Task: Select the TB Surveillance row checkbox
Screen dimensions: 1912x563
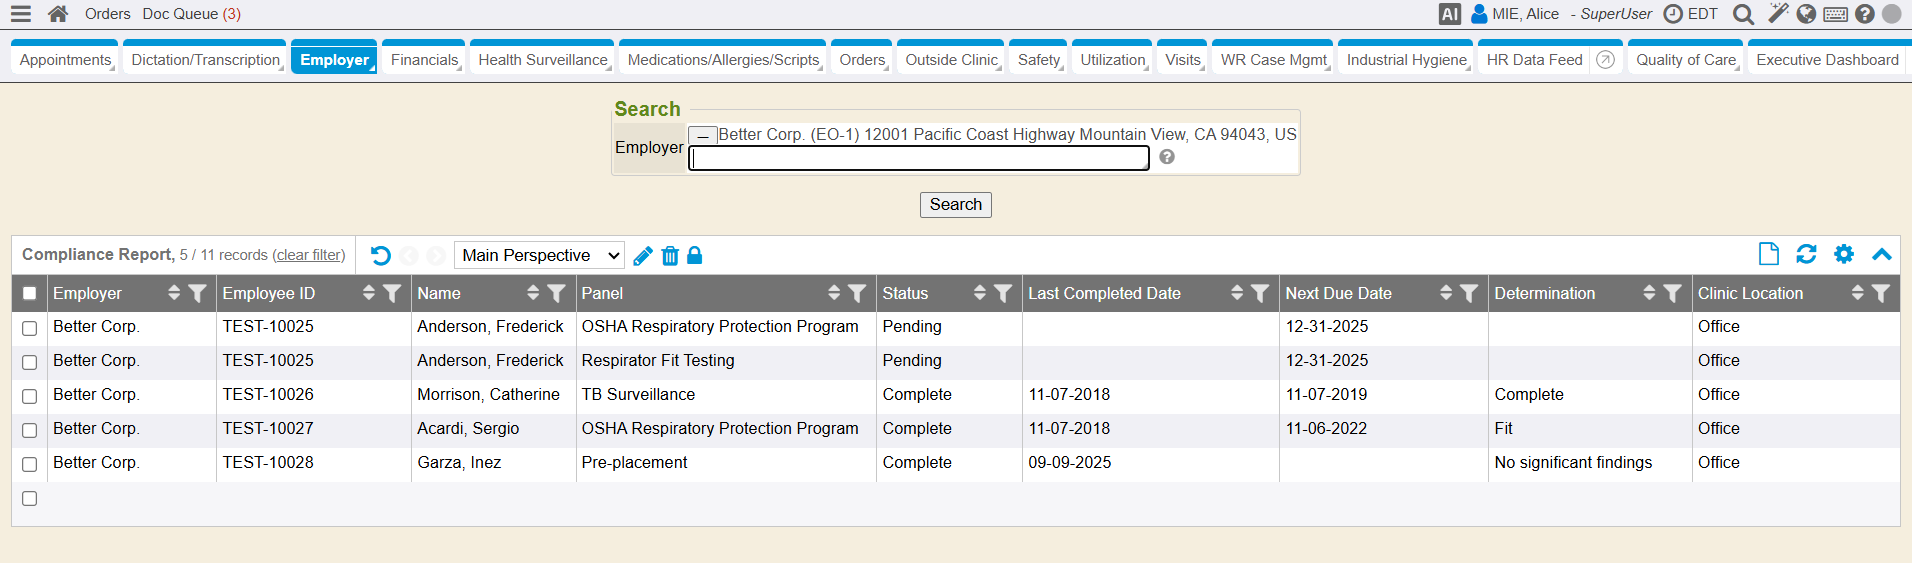Action: click(x=30, y=396)
